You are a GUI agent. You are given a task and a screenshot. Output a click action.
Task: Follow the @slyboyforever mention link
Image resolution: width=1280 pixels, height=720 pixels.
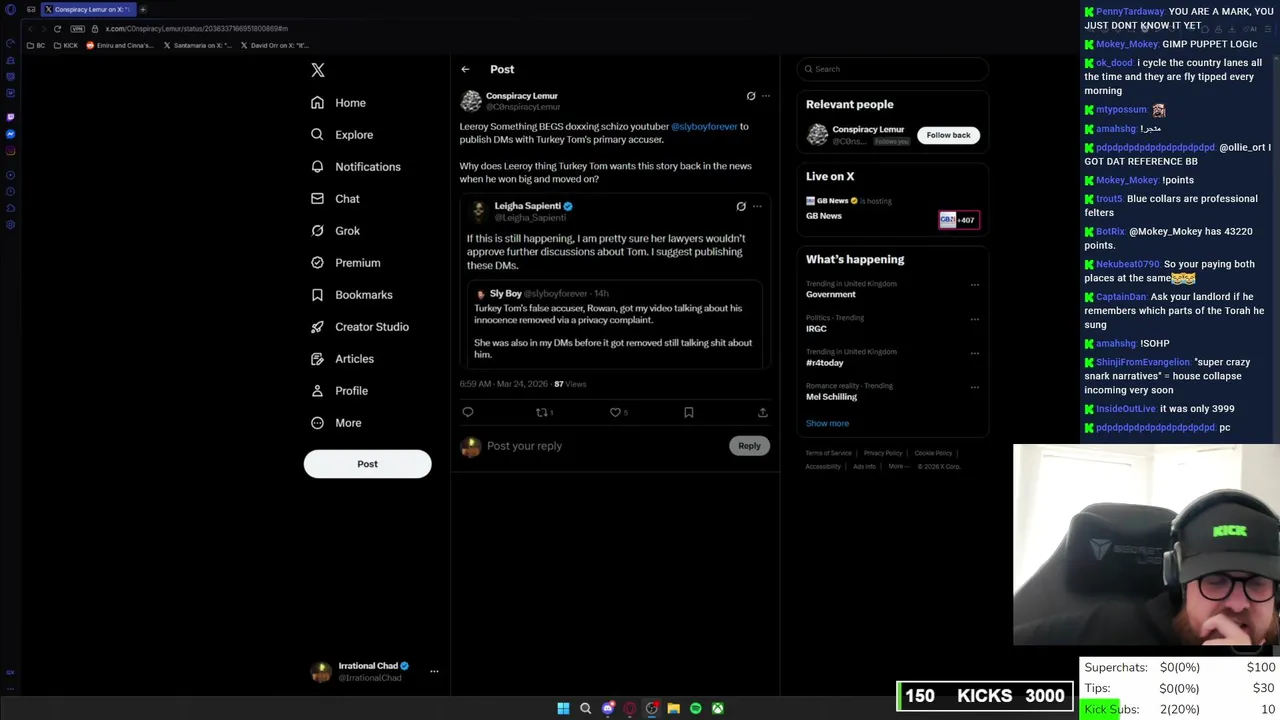click(704, 127)
